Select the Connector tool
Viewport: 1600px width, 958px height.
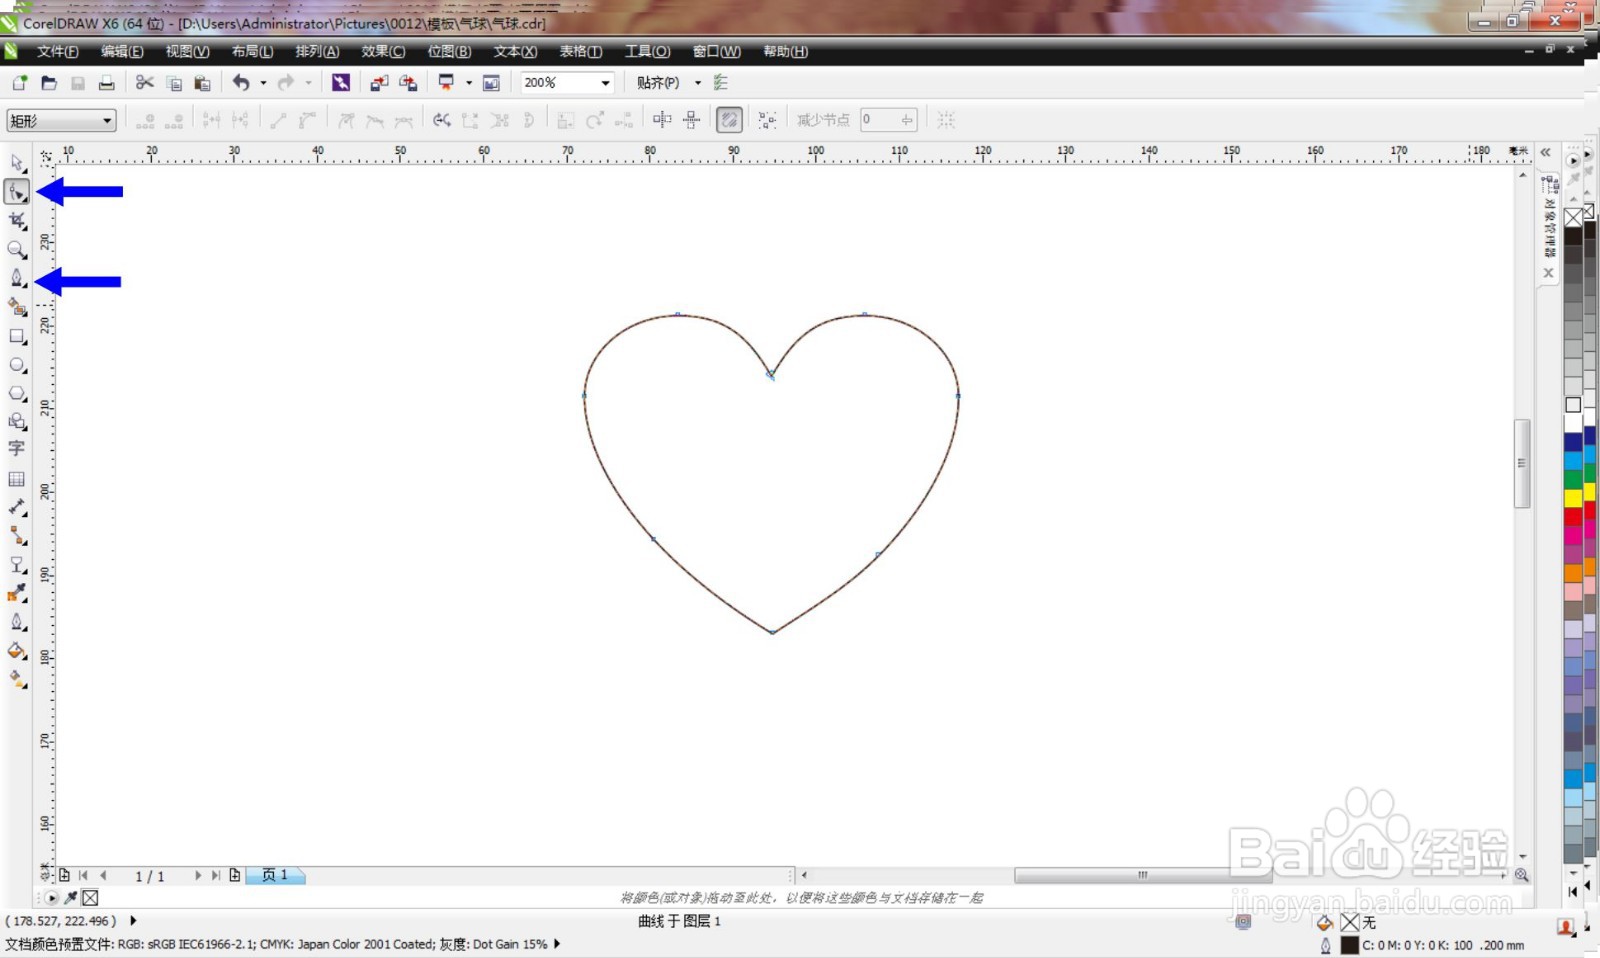17,536
